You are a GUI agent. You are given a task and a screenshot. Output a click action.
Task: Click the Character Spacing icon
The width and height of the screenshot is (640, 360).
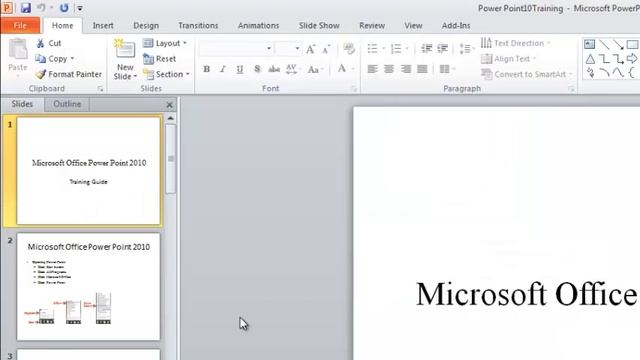click(x=292, y=69)
